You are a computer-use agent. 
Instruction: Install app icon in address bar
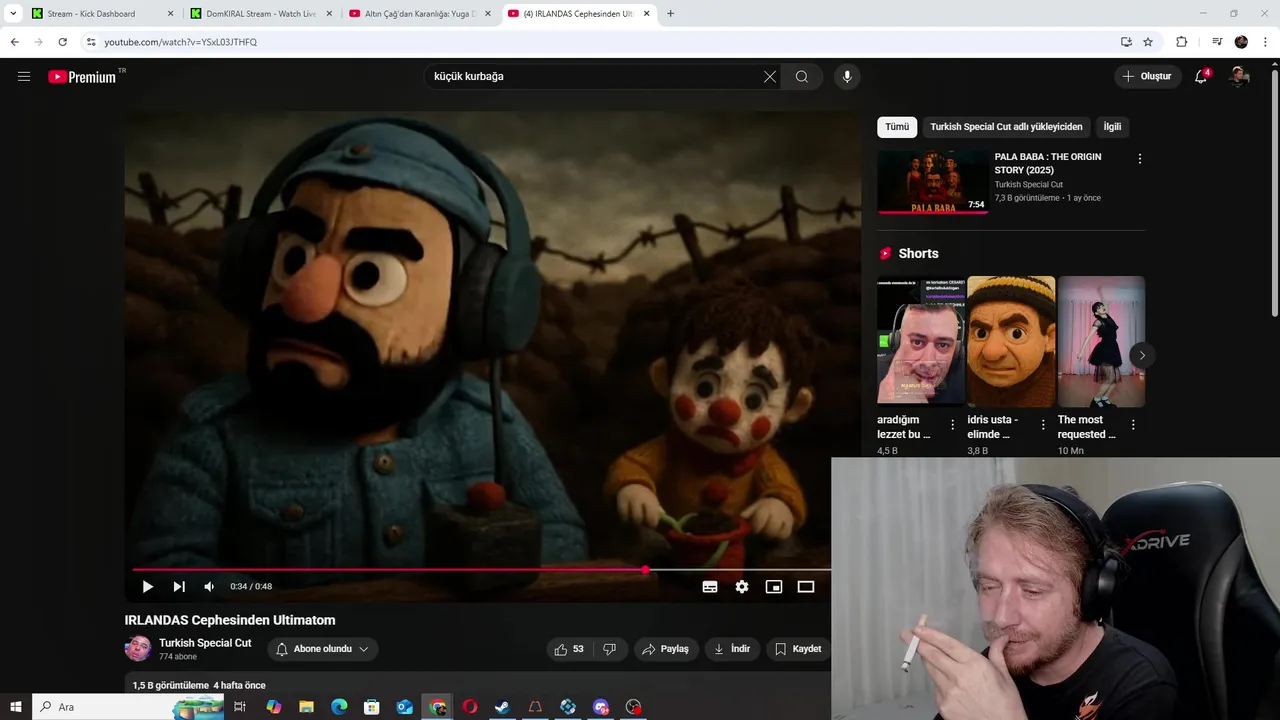click(1126, 42)
